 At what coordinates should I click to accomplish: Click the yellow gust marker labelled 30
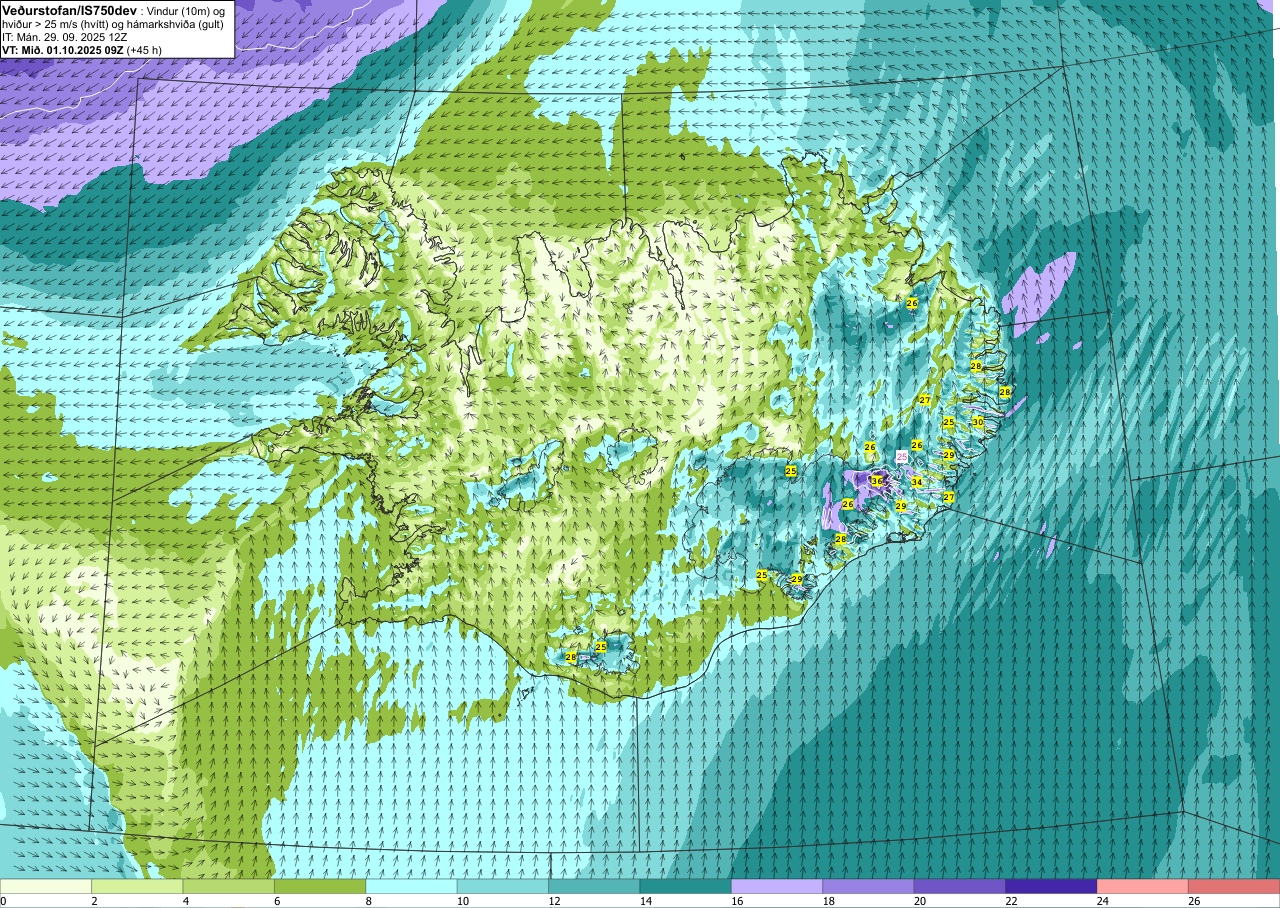pos(978,423)
